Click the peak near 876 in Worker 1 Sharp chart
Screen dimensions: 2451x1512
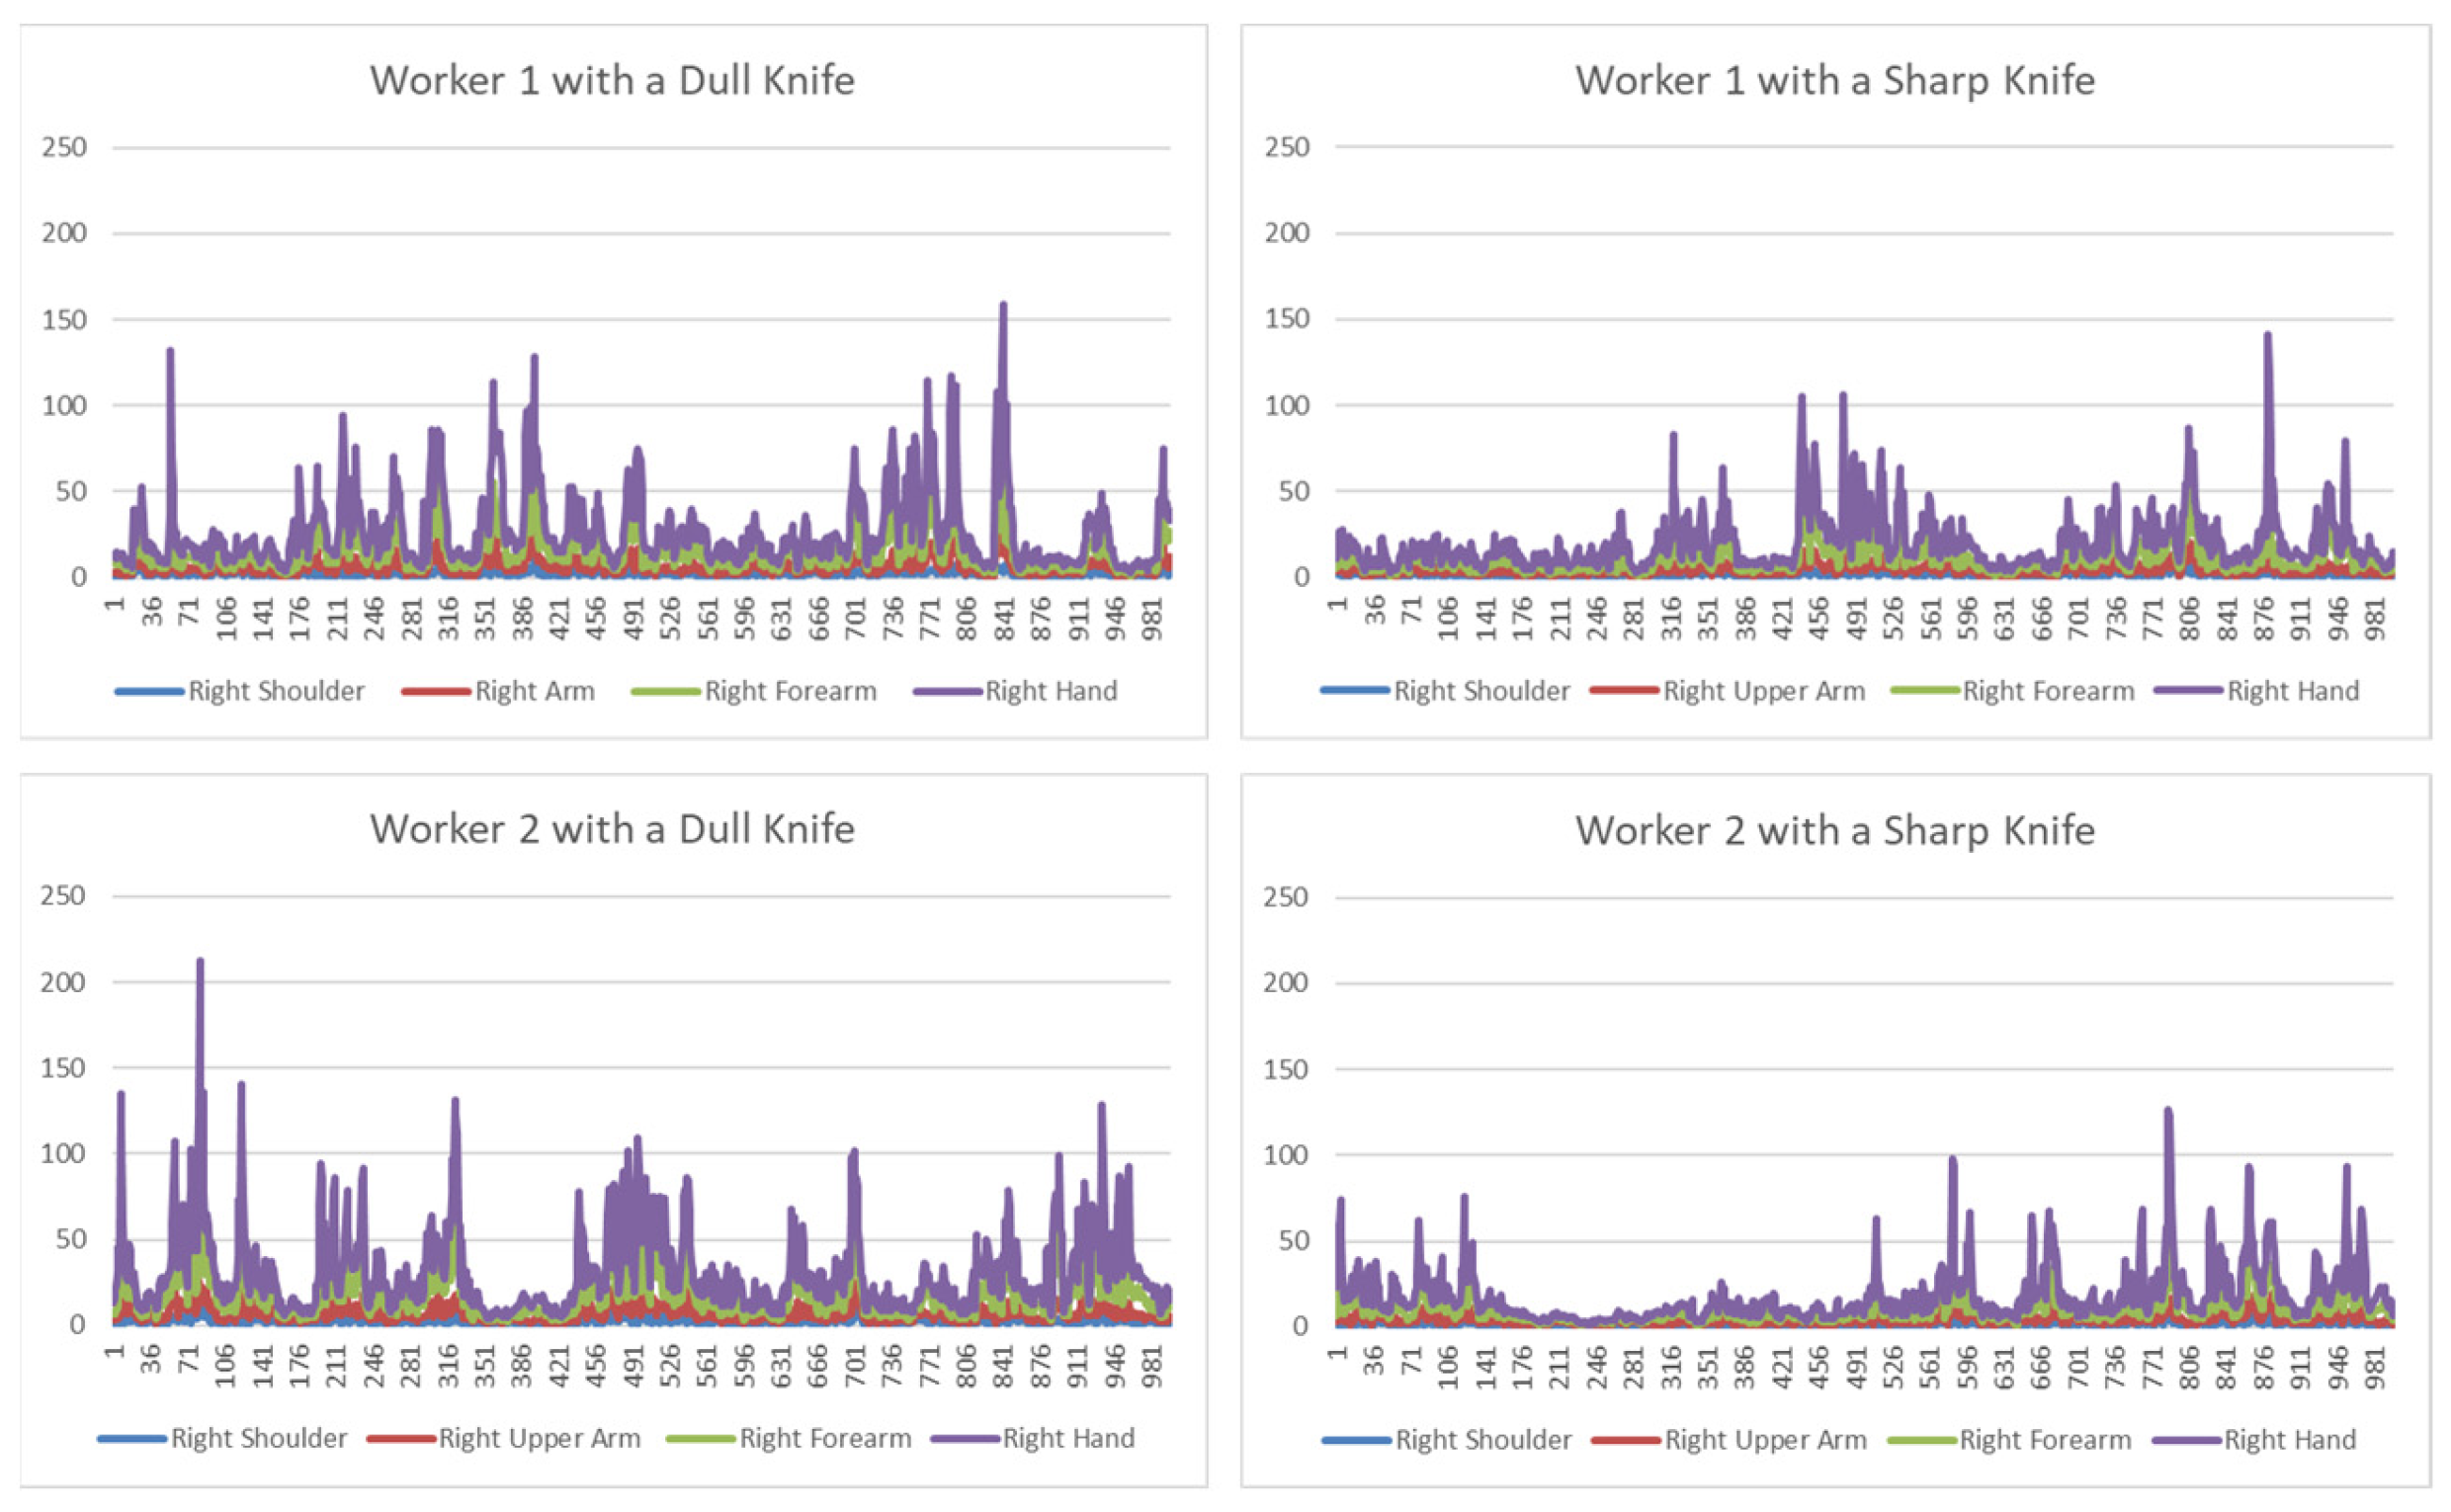pos(2267,335)
